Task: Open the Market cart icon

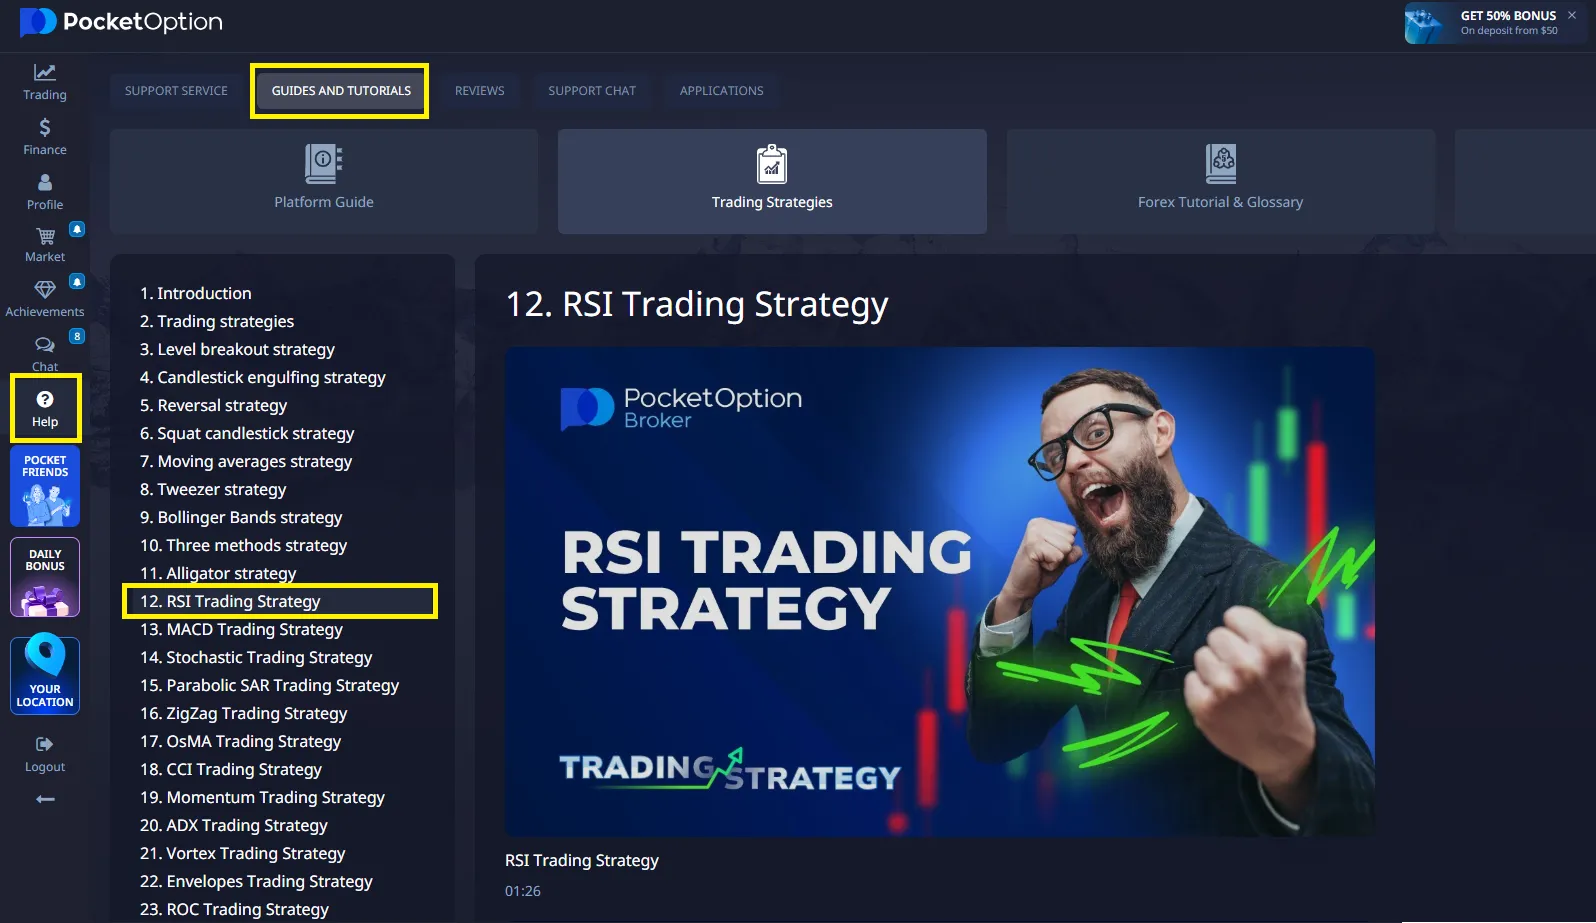Action: (45, 236)
